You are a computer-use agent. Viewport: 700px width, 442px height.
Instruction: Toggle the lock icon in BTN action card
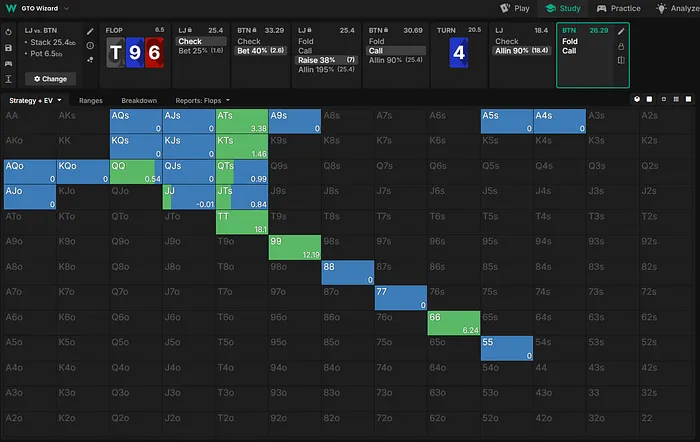click(x=621, y=46)
